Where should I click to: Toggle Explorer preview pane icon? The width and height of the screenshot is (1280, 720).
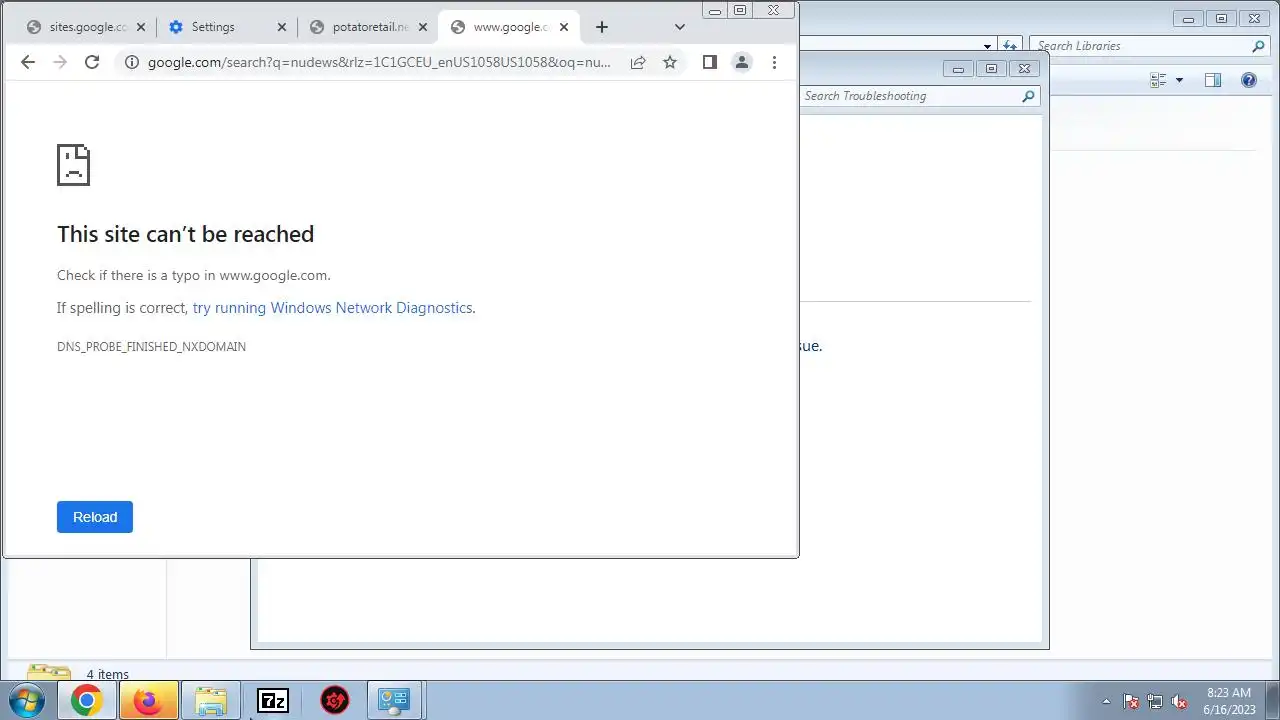tap(1213, 80)
